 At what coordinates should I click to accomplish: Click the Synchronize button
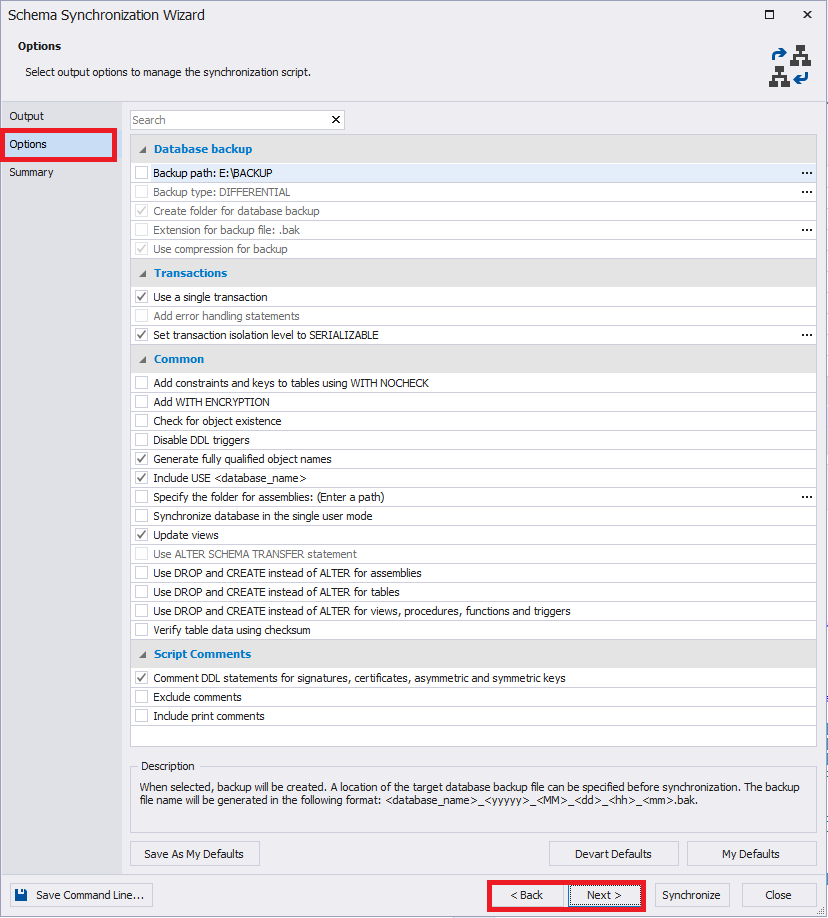pos(692,895)
